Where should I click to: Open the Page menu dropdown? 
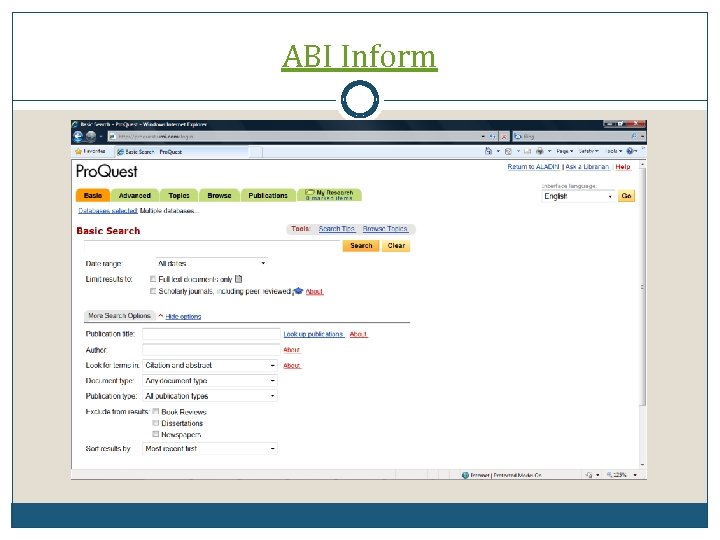[x=564, y=151]
